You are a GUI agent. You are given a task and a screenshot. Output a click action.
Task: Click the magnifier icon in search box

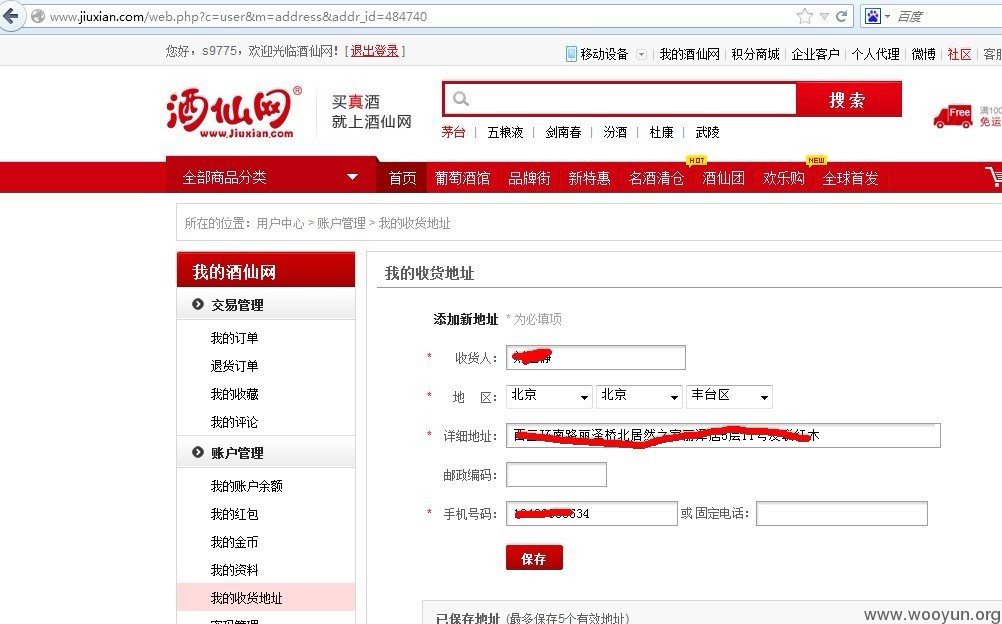(461, 98)
